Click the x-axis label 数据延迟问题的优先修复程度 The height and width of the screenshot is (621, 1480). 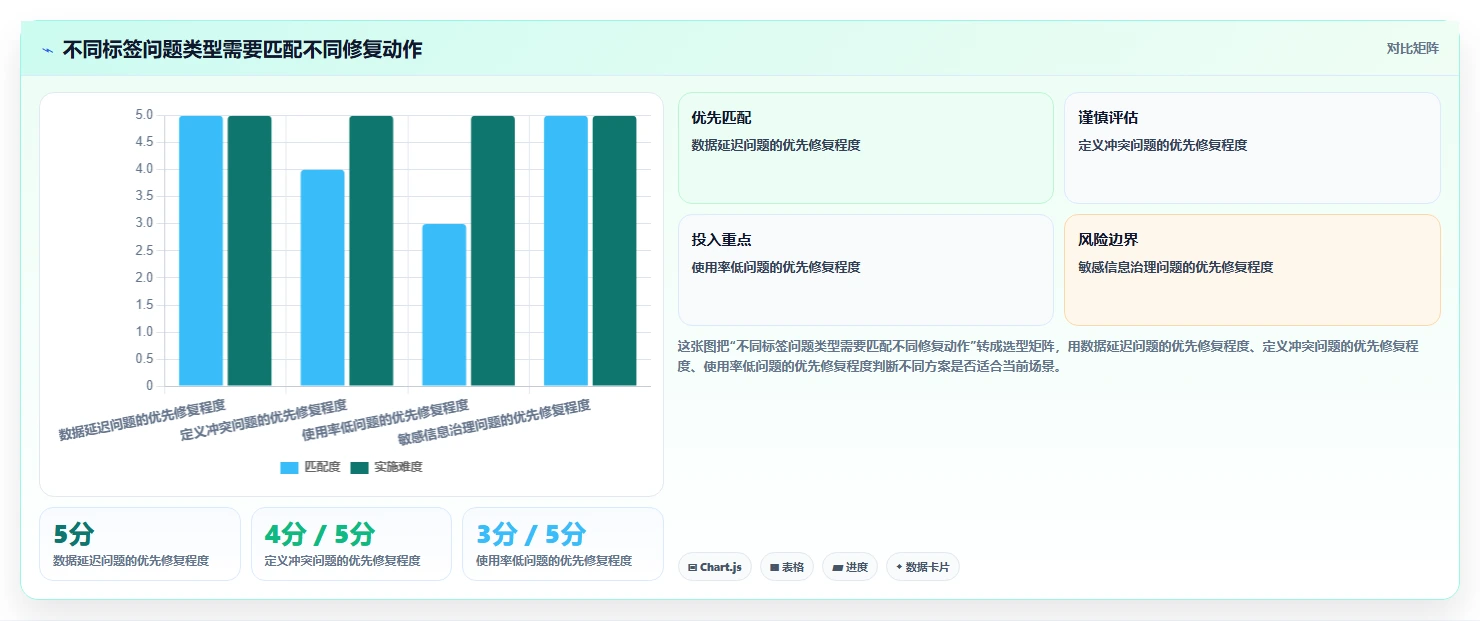(x=142, y=420)
